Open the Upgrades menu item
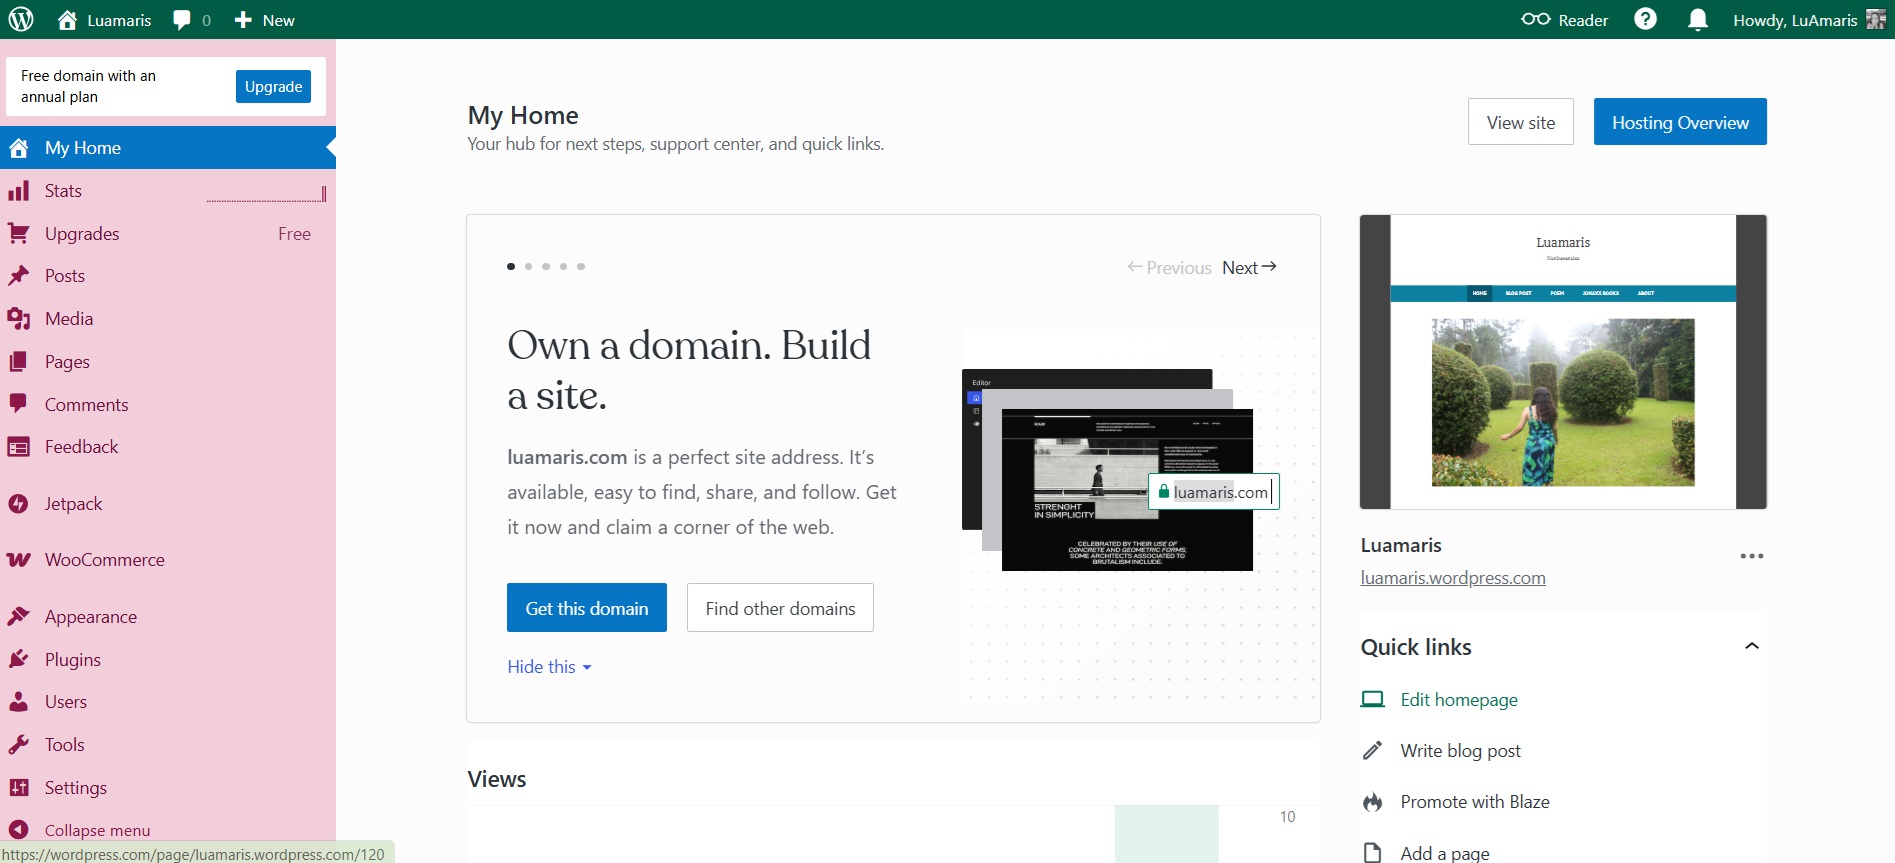 tap(168, 233)
